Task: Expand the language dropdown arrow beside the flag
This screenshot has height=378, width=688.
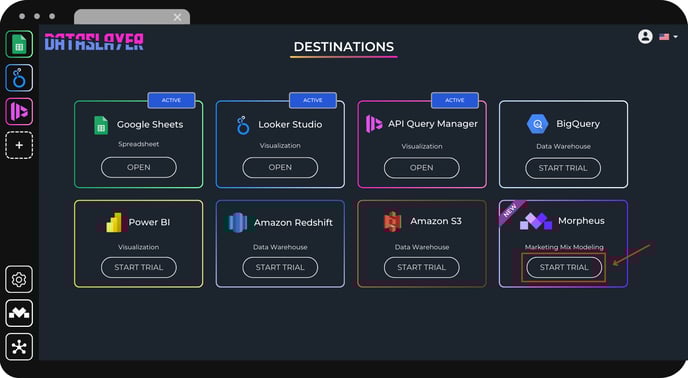Action: click(675, 37)
